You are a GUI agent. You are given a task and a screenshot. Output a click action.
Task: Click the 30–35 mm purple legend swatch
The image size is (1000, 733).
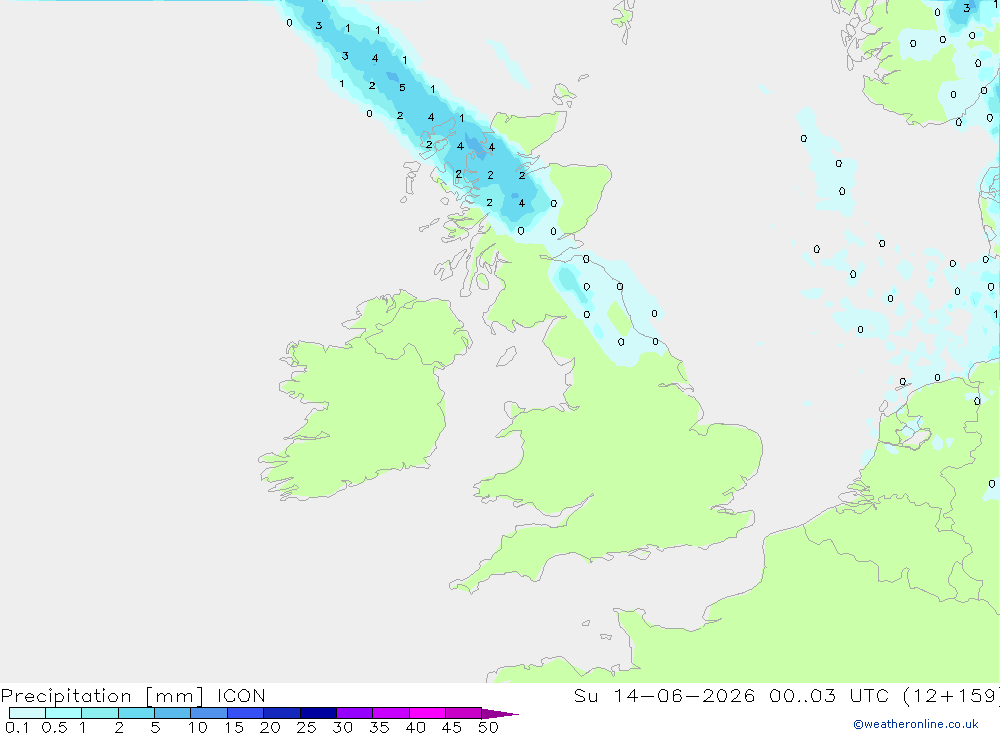click(355, 713)
